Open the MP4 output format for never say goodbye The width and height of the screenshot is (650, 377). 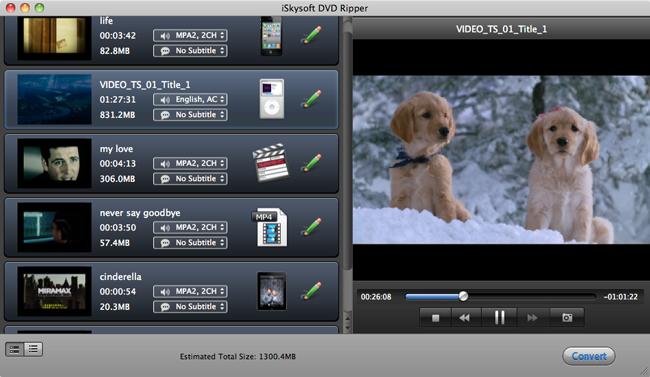click(269, 227)
